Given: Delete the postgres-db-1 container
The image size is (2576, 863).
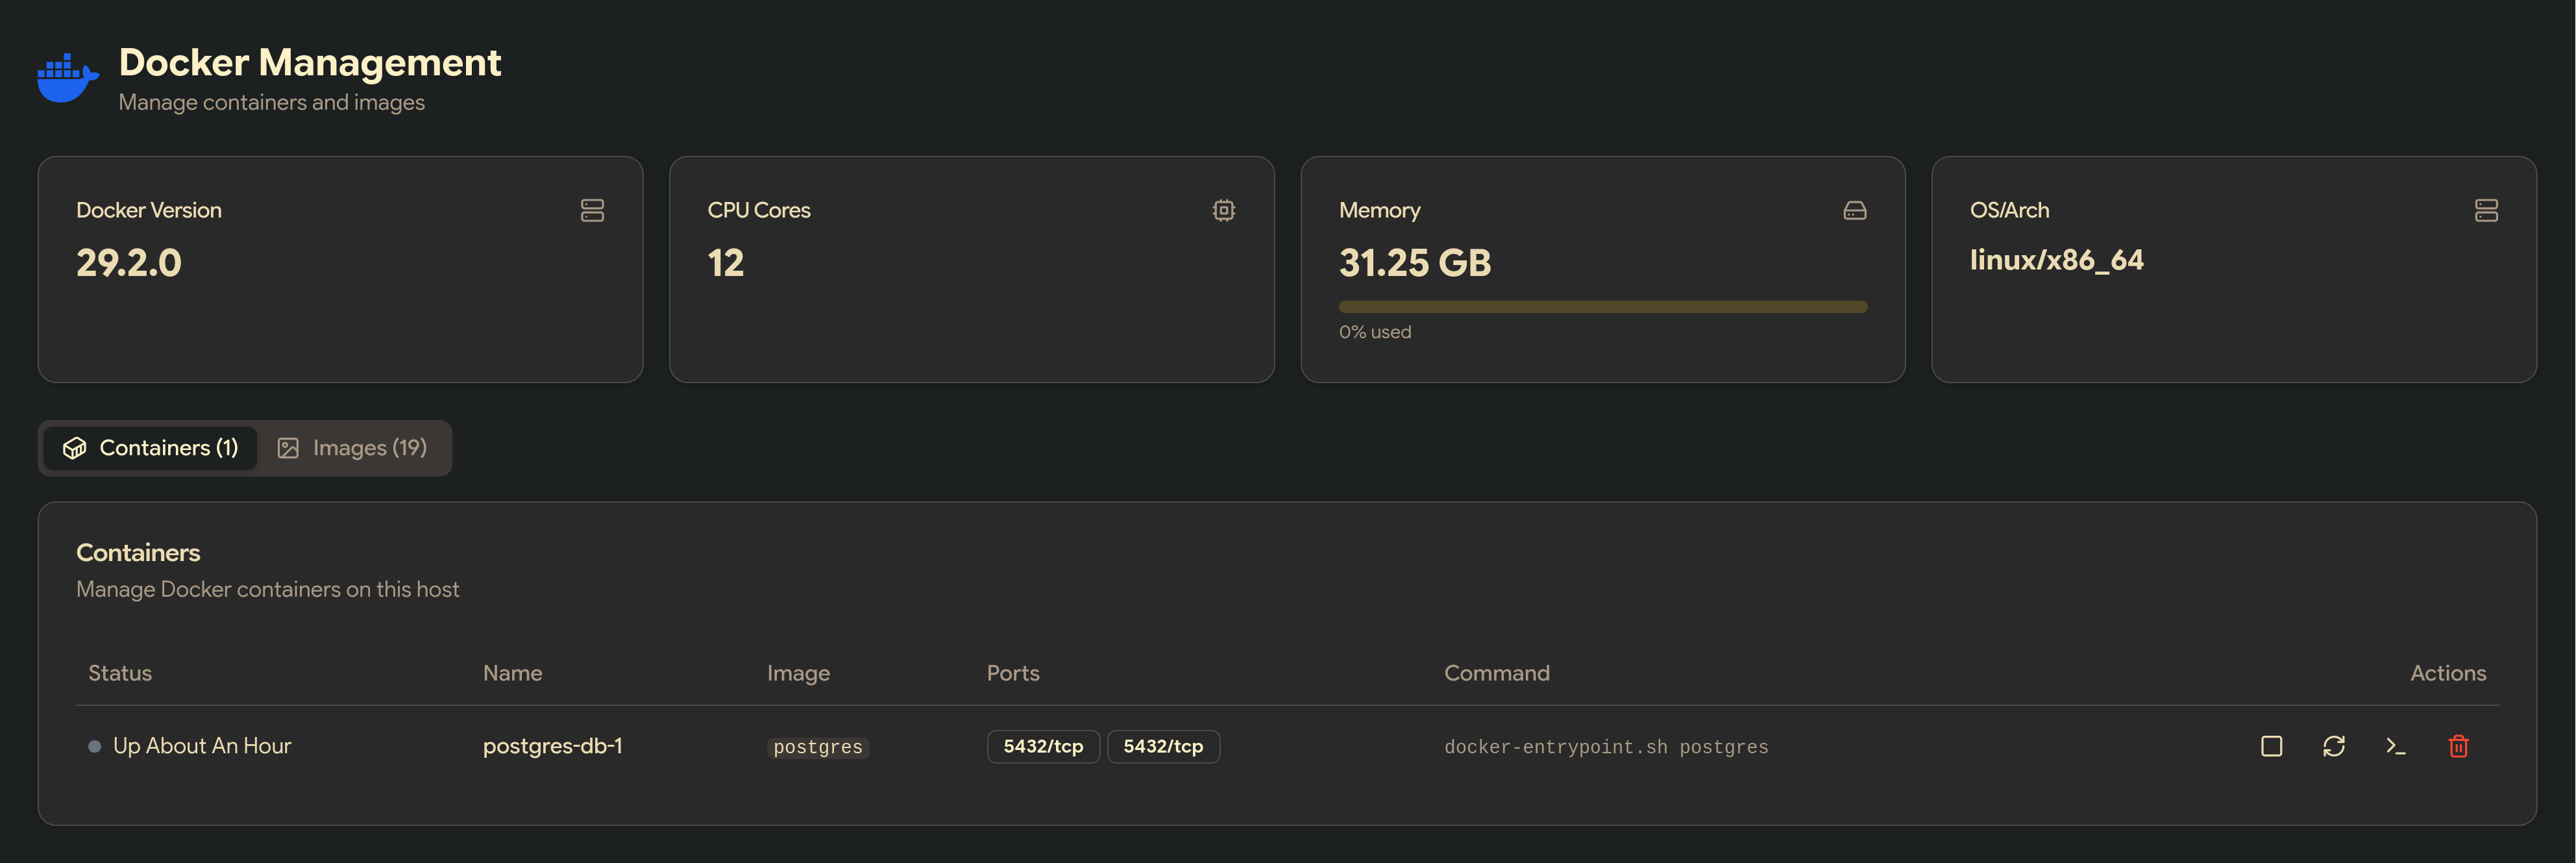Looking at the screenshot, I should pyautogui.click(x=2458, y=746).
